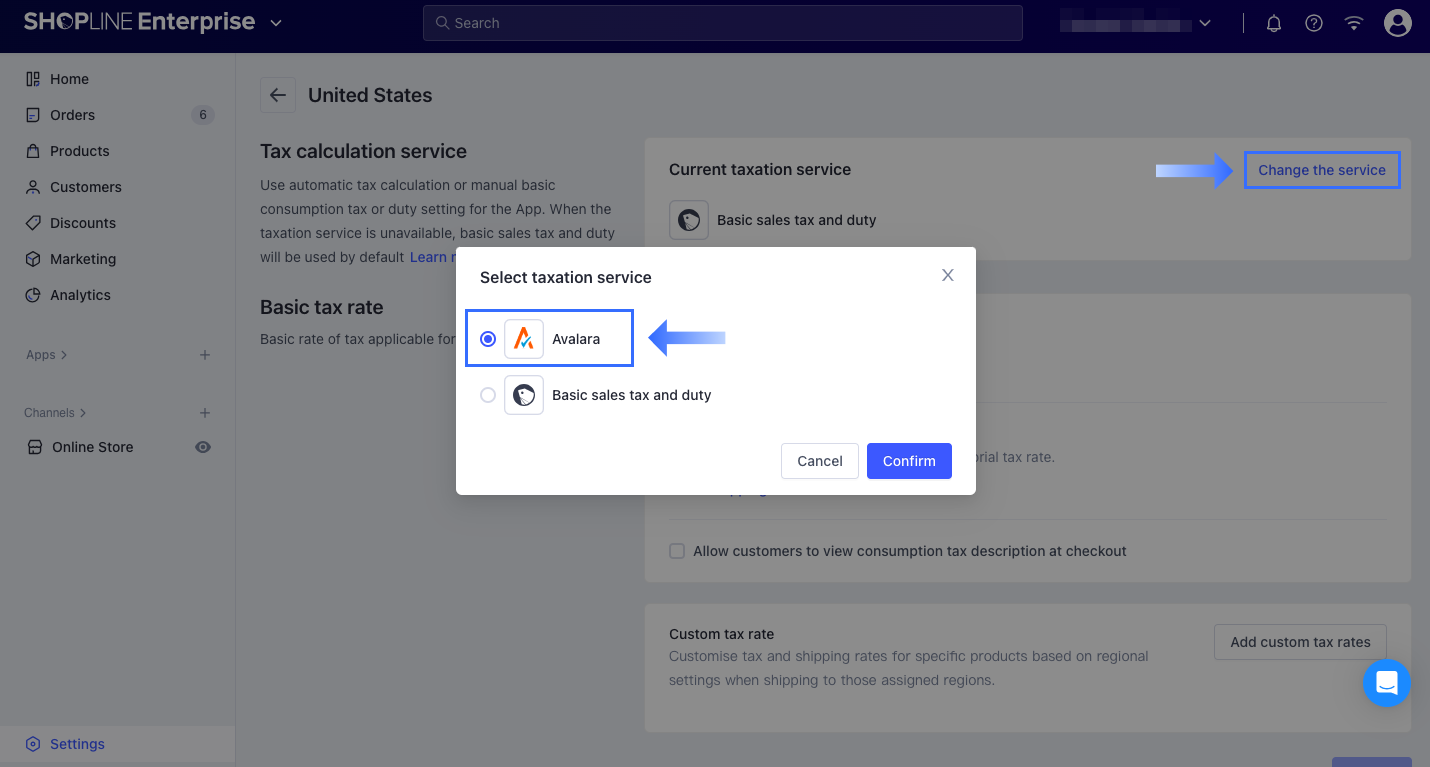Preview Online Store with eye icon

[203, 447]
